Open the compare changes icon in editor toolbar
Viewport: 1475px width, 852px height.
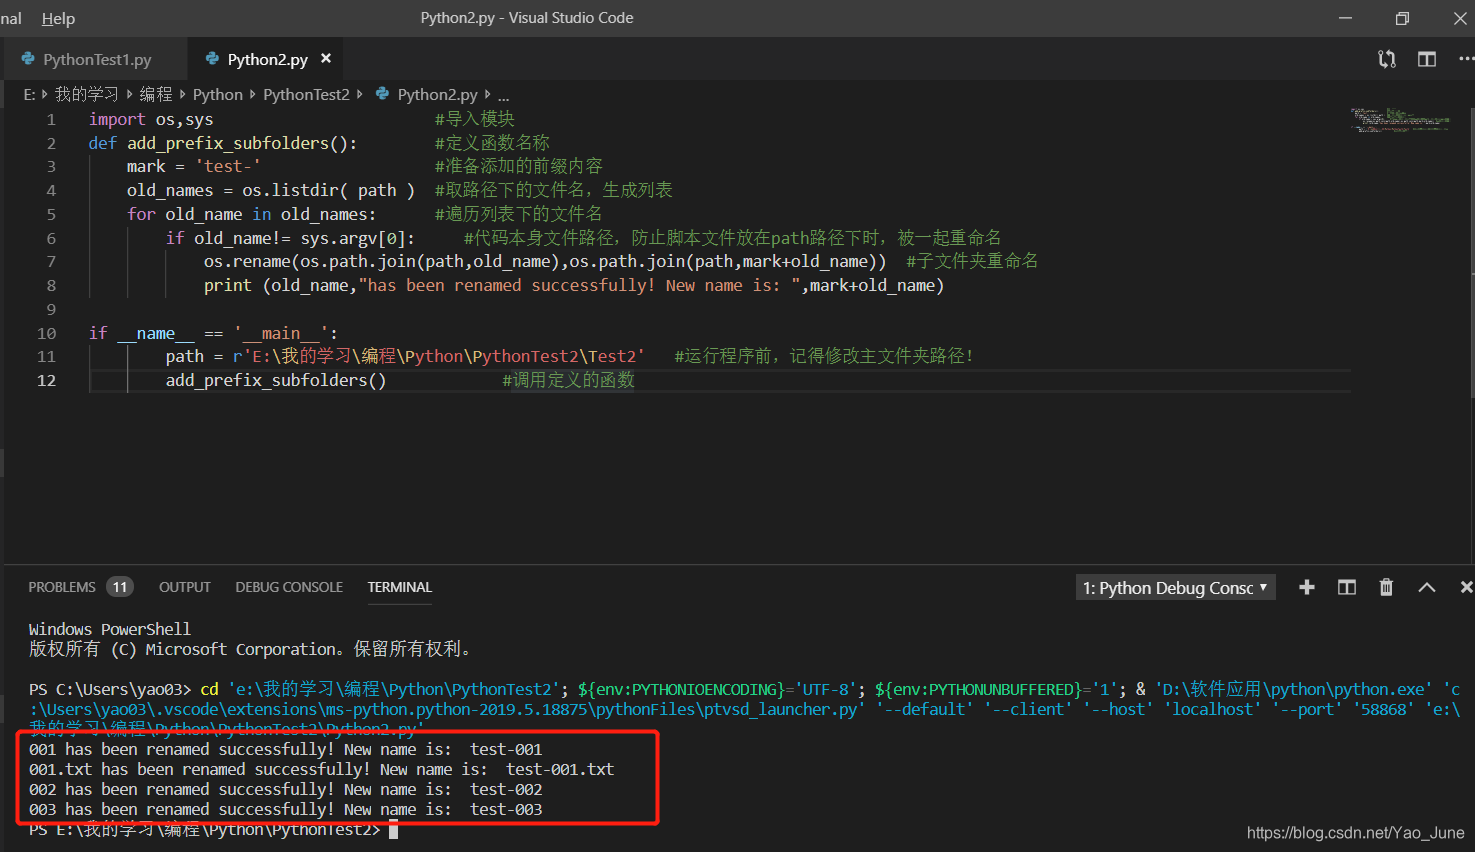(x=1387, y=59)
